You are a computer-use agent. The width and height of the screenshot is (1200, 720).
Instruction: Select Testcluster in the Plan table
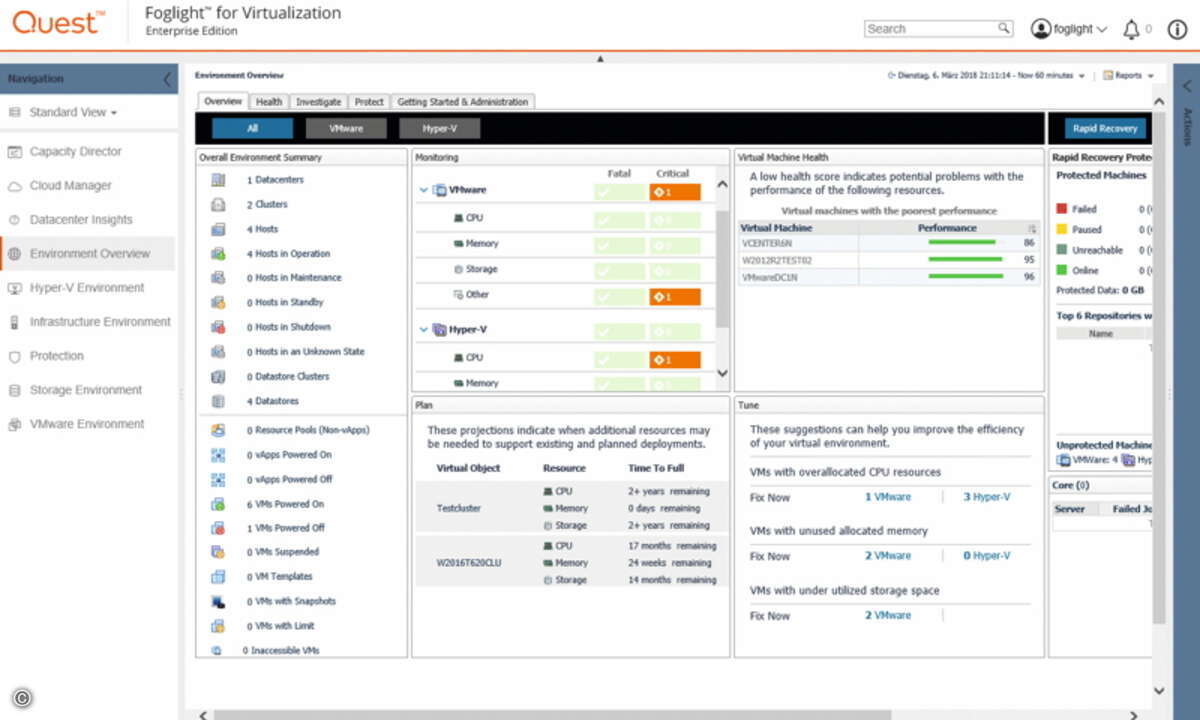pyautogui.click(x=459, y=508)
